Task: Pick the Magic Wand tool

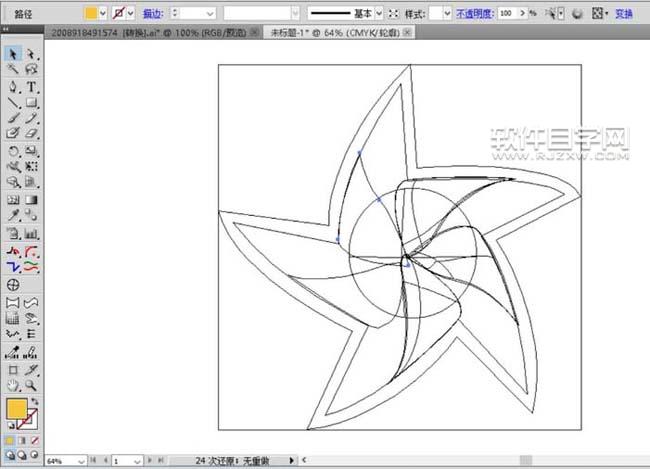Action: 13,69
